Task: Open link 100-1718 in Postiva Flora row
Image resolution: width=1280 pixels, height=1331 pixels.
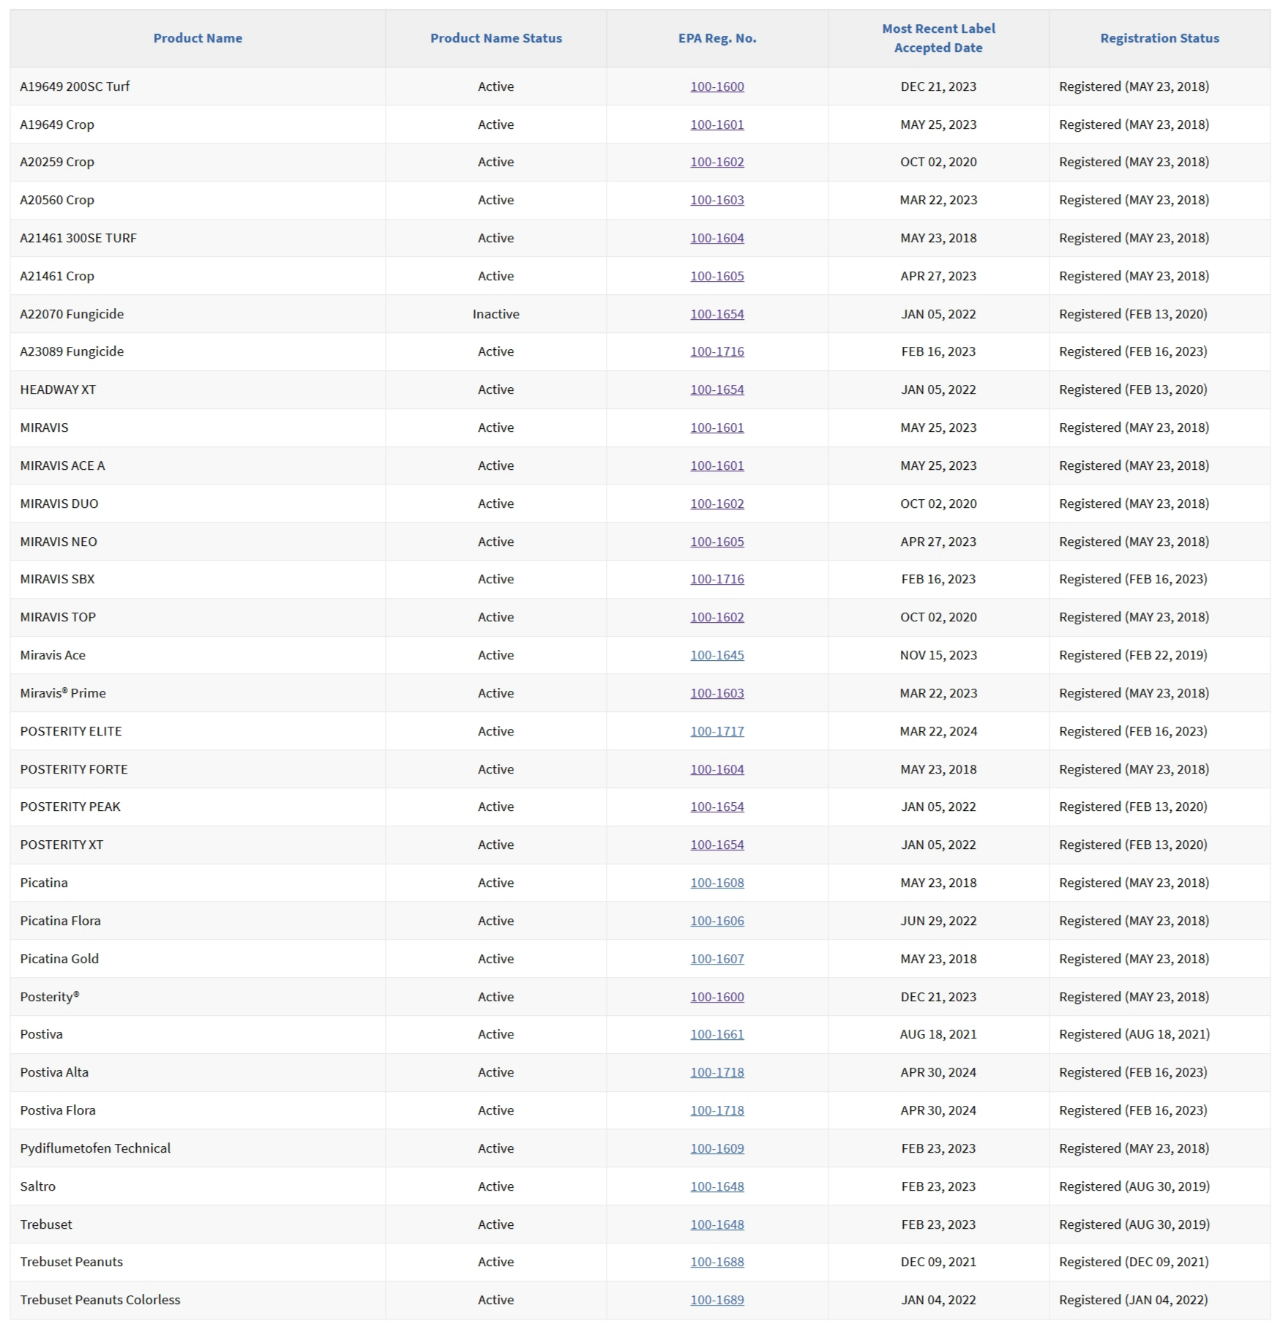Action: tap(717, 1110)
